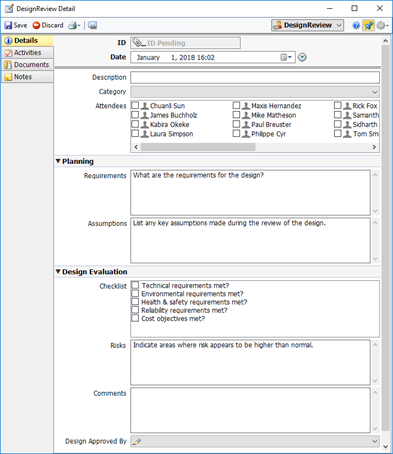Check attendee Maxis Hernandez
This screenshot has height=454, width=393.
[236, 106]
